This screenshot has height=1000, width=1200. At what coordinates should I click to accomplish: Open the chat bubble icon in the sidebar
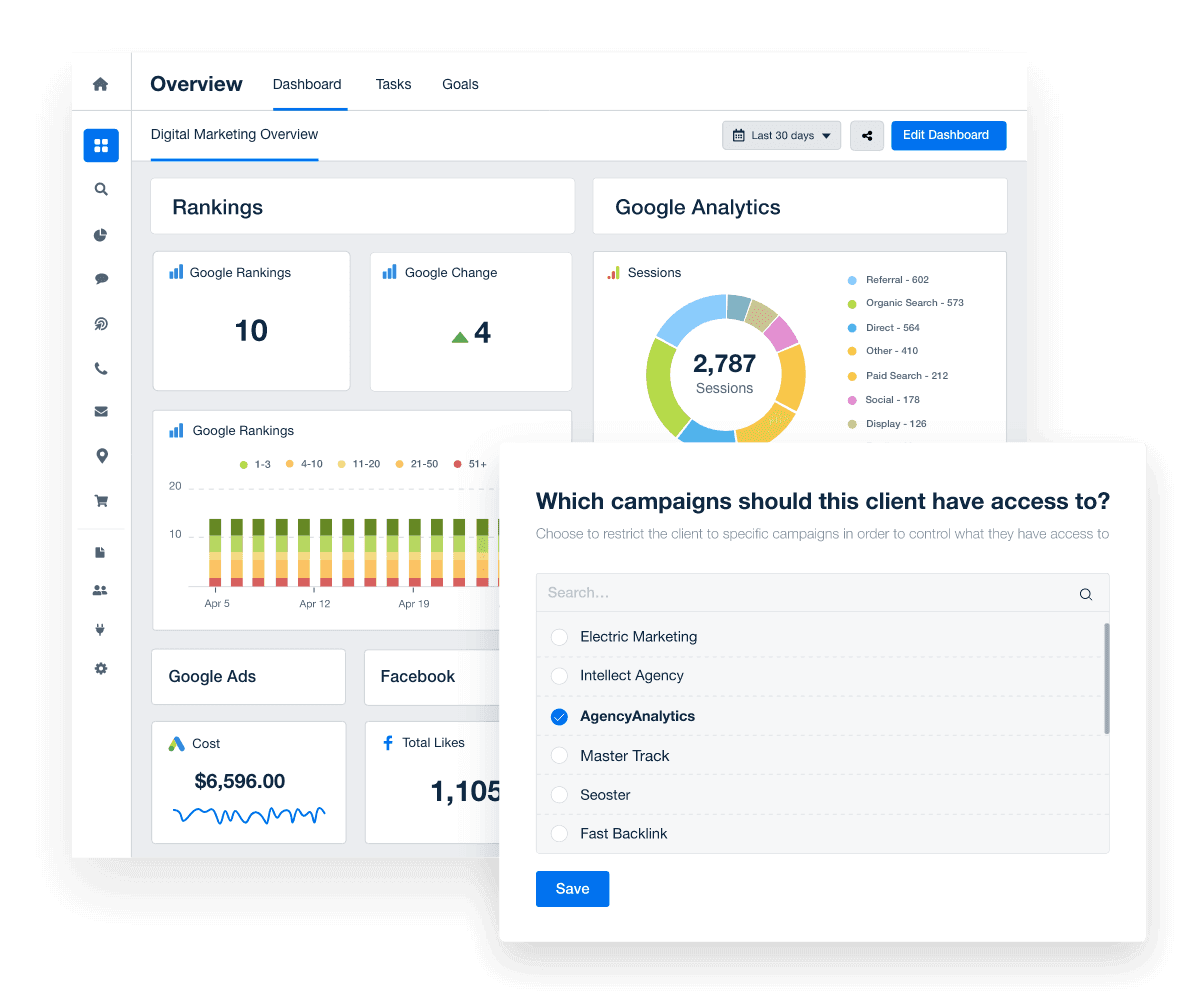point(100,278)
